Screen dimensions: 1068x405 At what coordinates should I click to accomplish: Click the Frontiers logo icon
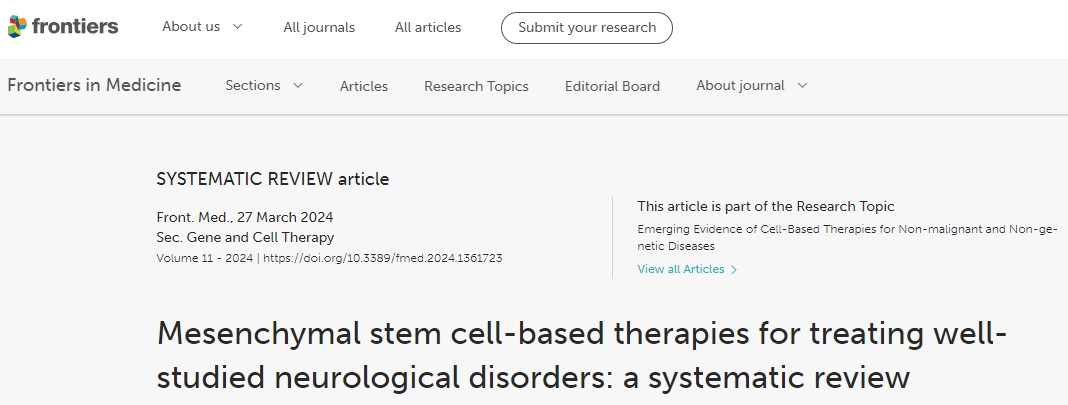pos(18,27)
